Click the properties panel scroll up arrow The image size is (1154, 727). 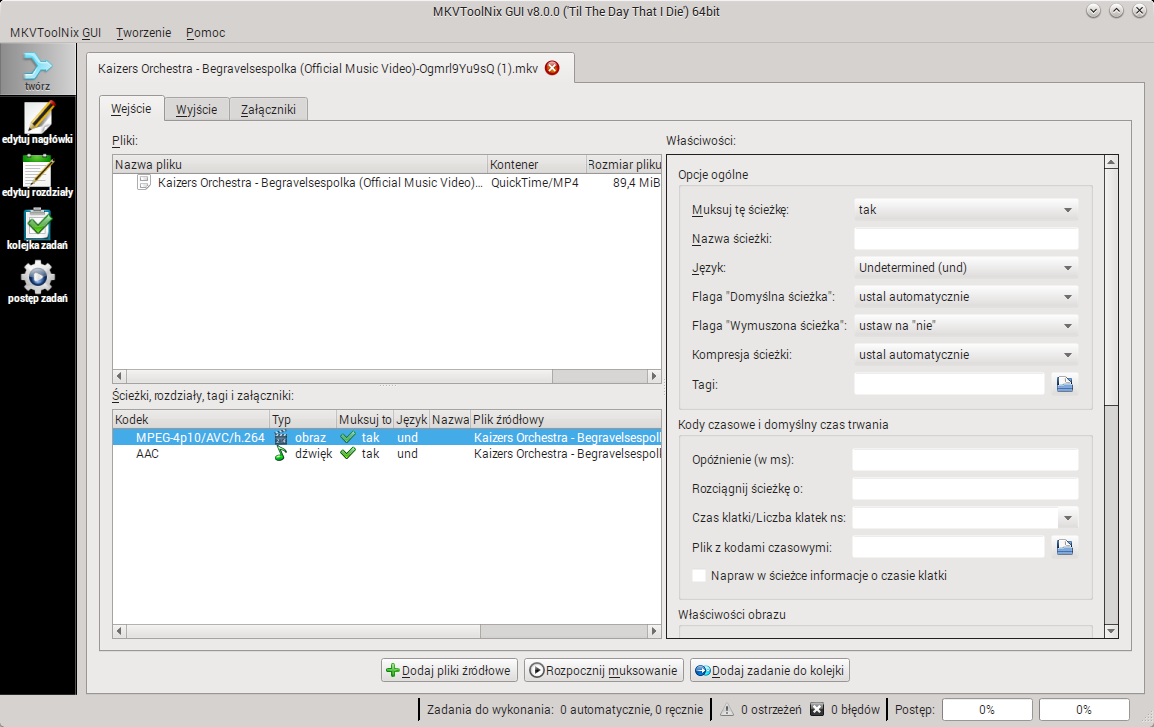click(x=1111, y=162)
